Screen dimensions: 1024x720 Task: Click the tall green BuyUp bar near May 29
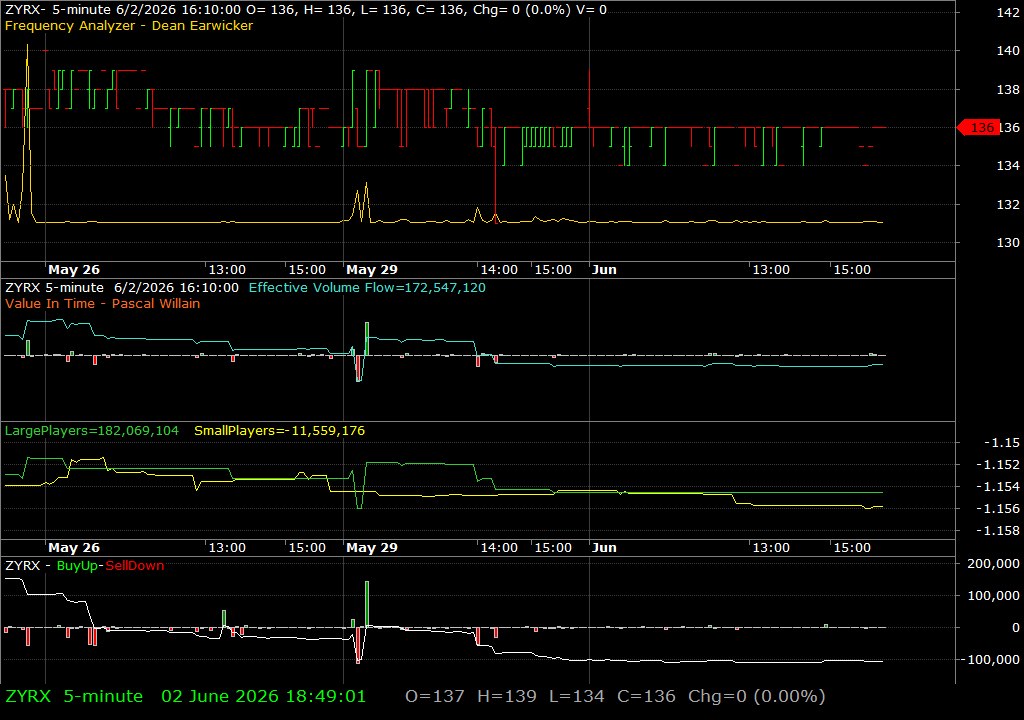[367, 604]
